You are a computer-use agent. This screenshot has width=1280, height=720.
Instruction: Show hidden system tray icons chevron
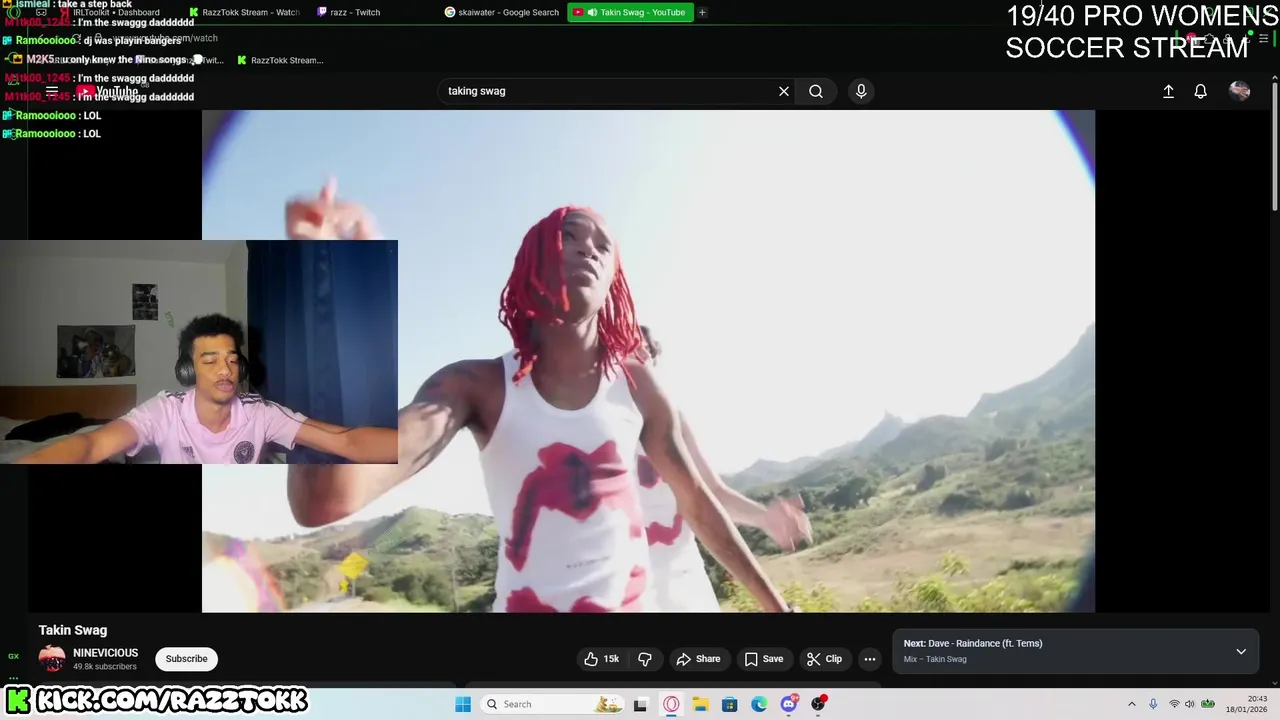(1132, 704)
